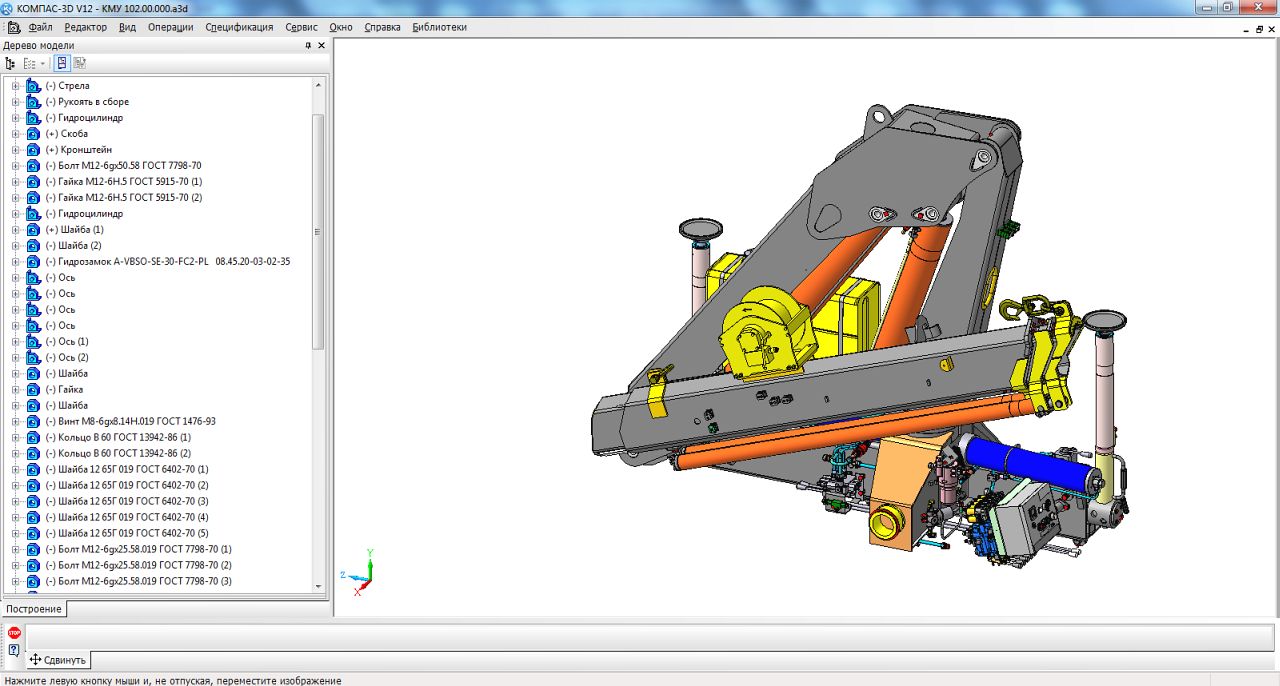Pin the Дерево модели panel
This screenshot has width=1280, height=686.
[x=308, y=45]
